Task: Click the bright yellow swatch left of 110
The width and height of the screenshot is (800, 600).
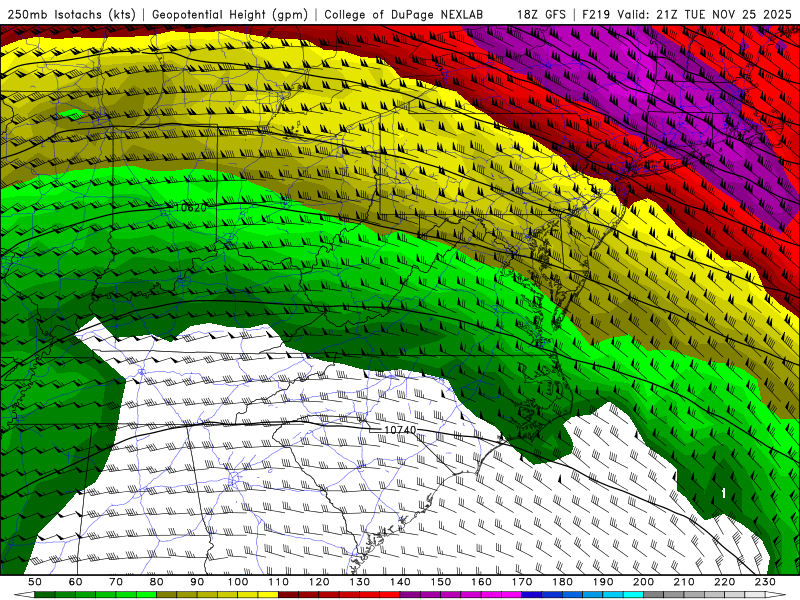Action: (268, 595)
